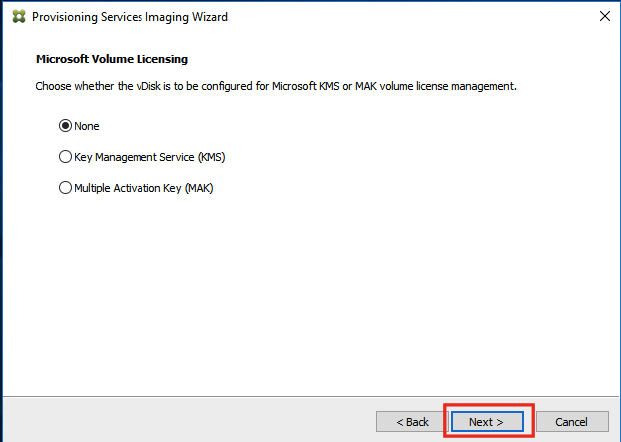Abort the wizard with Cancel
Screen dimensions: 621x442
tap(572, 422)
